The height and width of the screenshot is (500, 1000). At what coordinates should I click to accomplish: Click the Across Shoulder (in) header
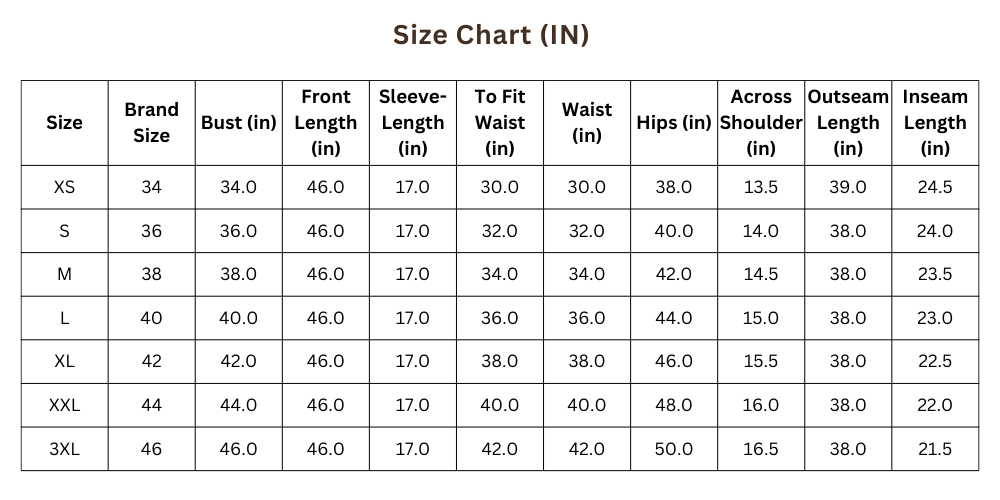(x=760, y=123)
